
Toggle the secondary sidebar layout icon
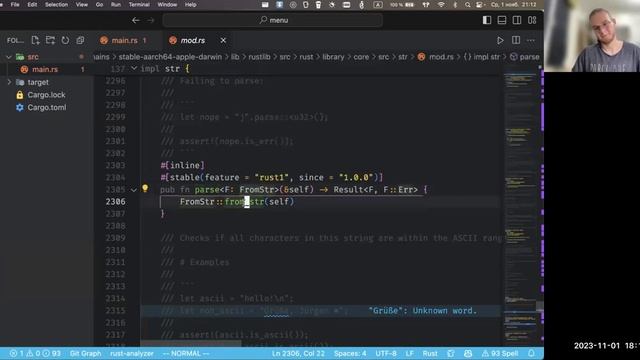pyautogui.click(x=517, y=20)
